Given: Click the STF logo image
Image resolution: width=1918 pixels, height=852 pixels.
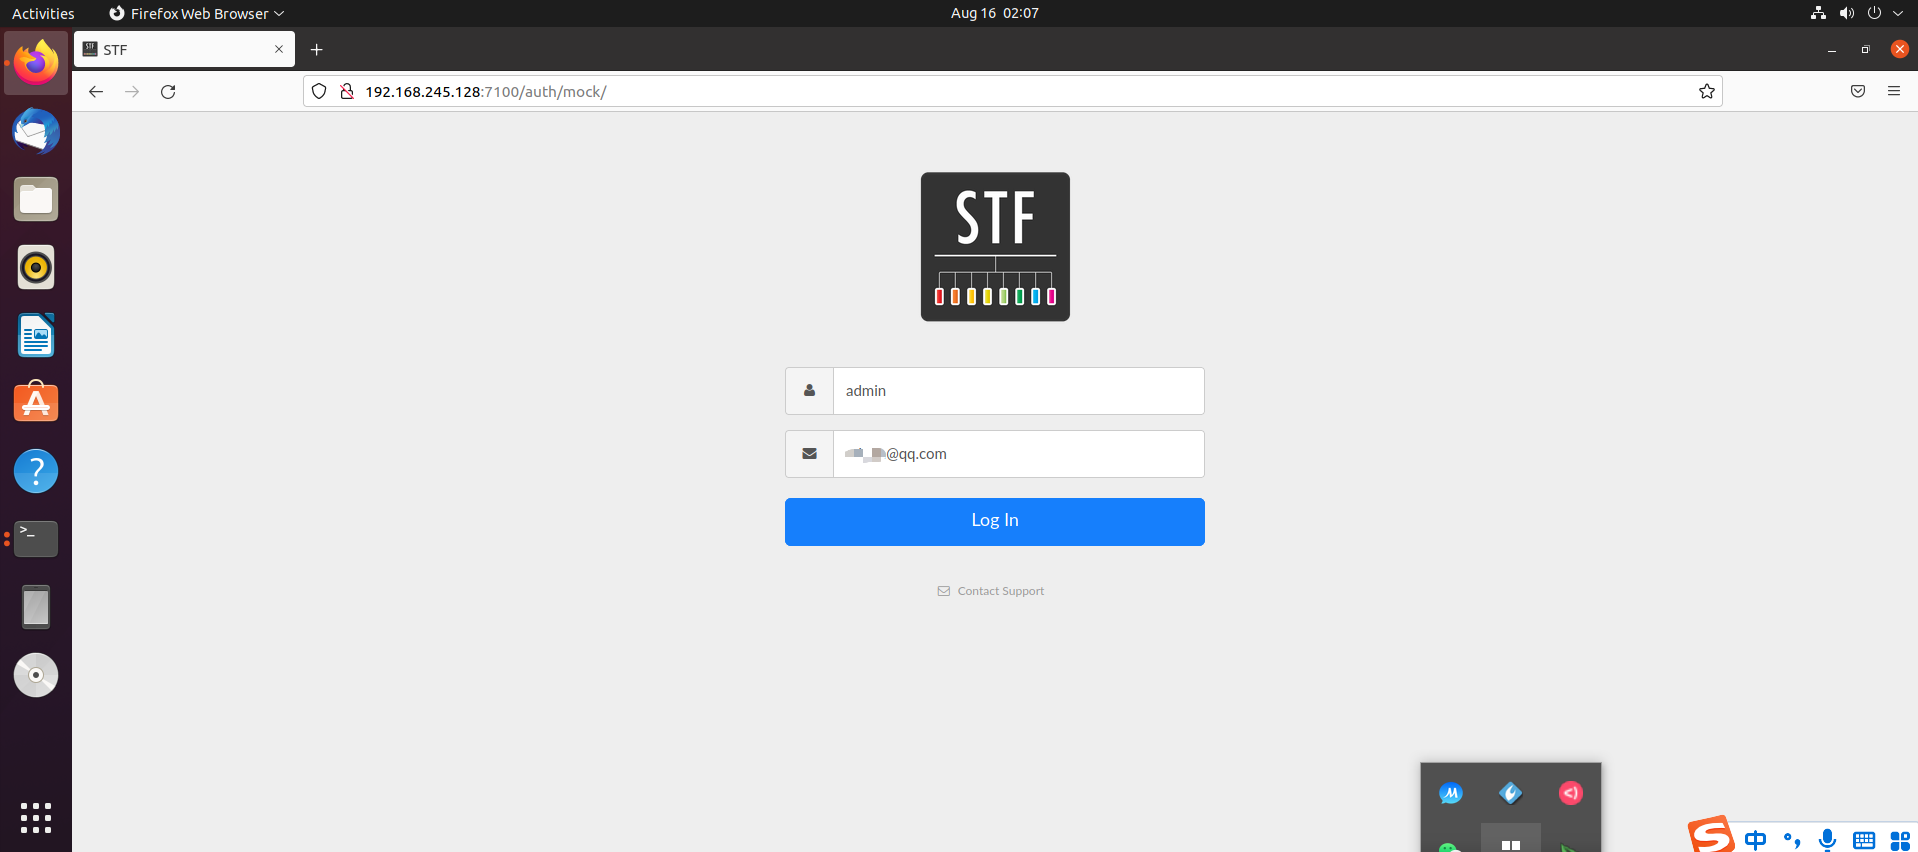Looking at the screenshot, I should pos(995,247).
